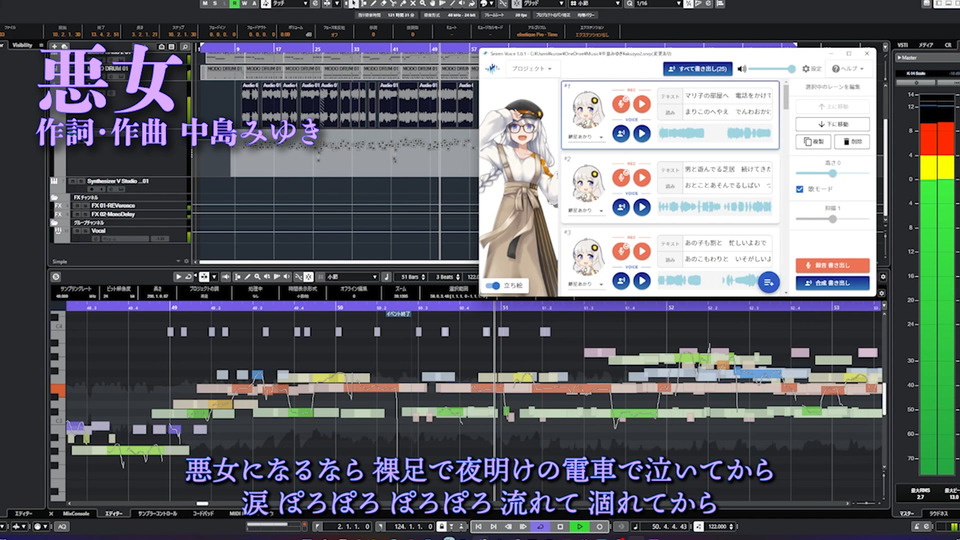Image resolution: width=960 pixels, height=540 pixels.
Task: Toggle the S solo-state button in the top toolbar
Action: pyautogui.click(x=215, y=4)
